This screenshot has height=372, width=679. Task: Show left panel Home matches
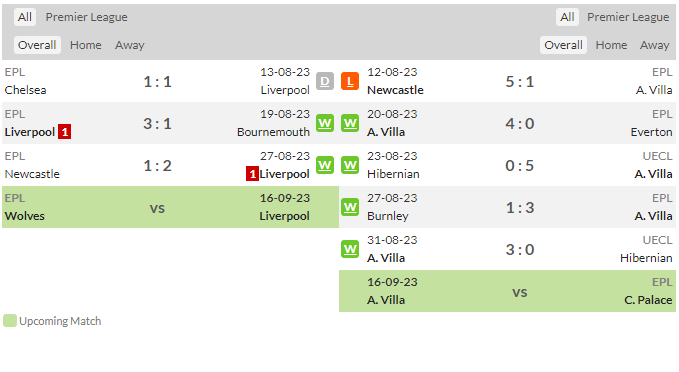(86, 45)
